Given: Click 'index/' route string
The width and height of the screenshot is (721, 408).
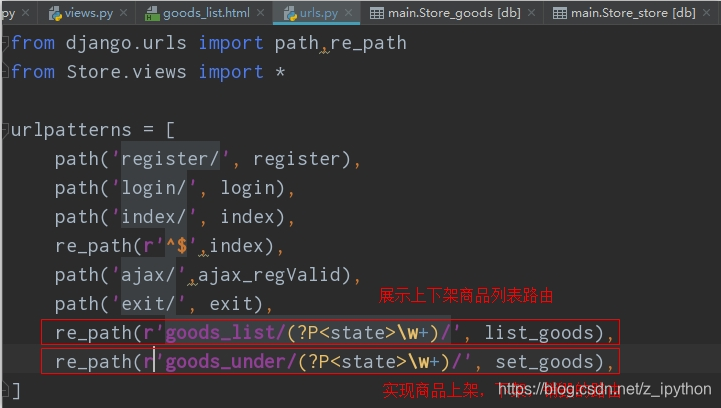Looking at the screenshot, I should (x=154, y=217).
